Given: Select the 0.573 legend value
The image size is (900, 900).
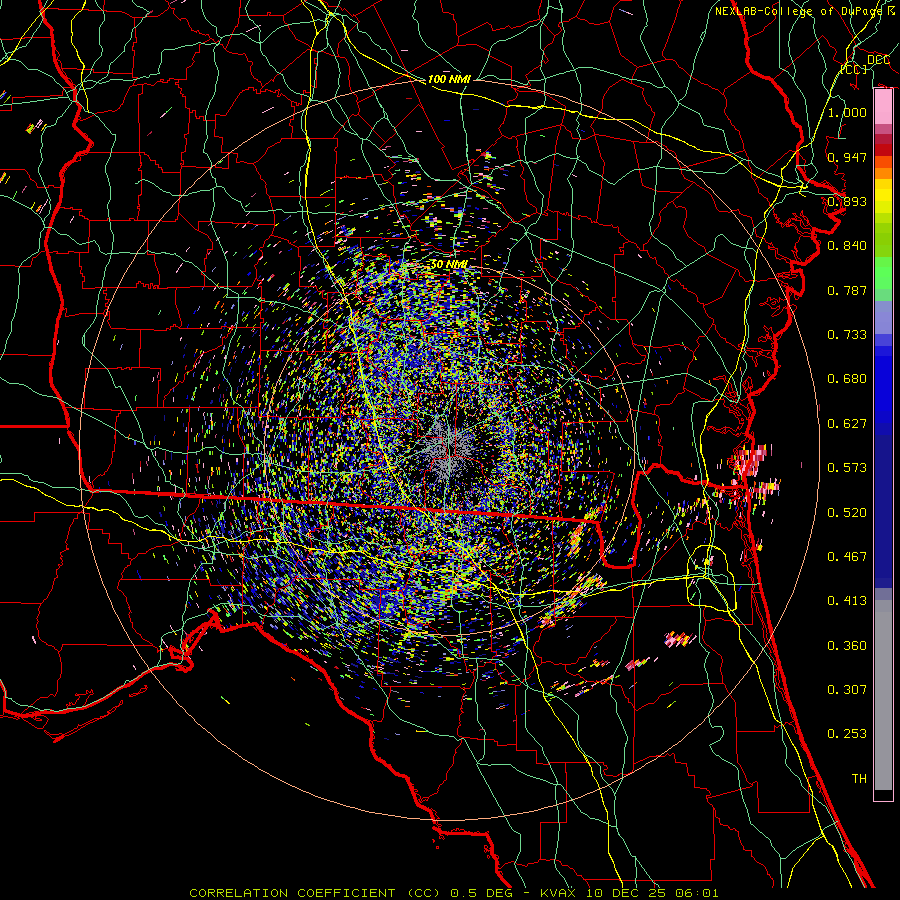Looking at the screenshot, I should point(847,468).
